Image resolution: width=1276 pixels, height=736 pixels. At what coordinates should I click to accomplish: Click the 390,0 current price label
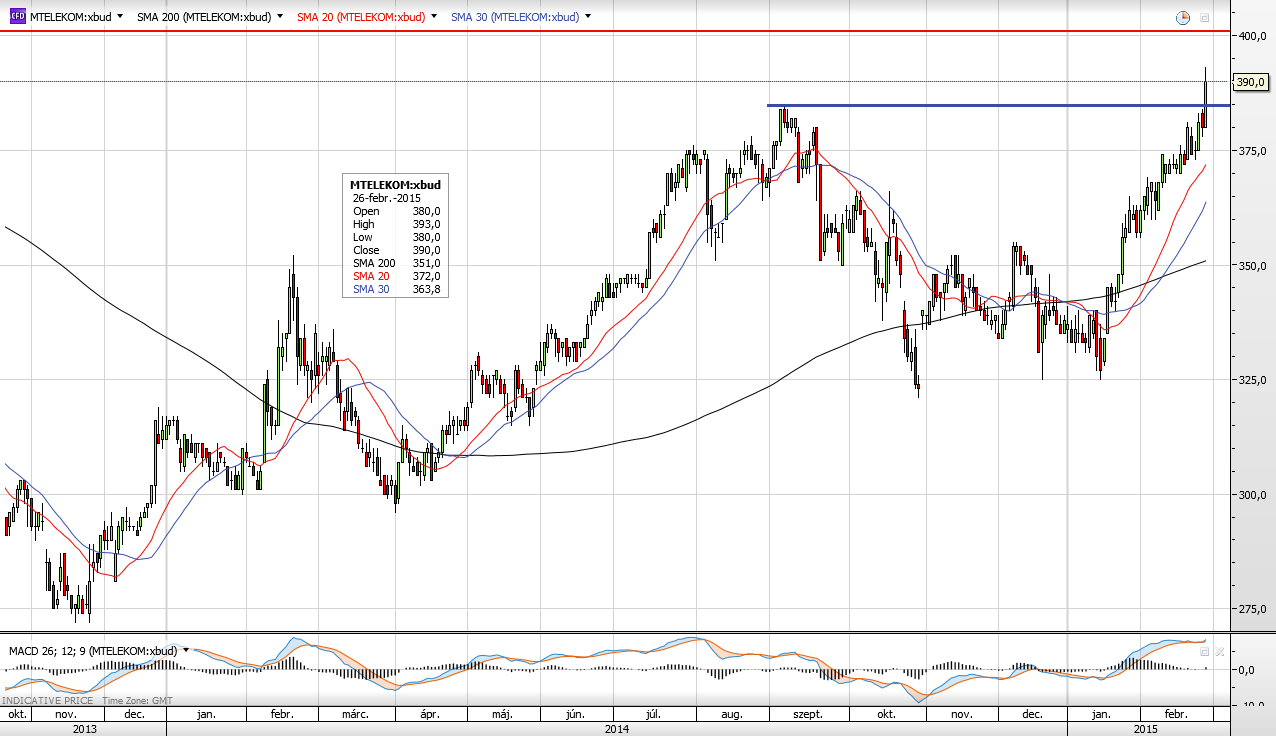click(1252, 81)
